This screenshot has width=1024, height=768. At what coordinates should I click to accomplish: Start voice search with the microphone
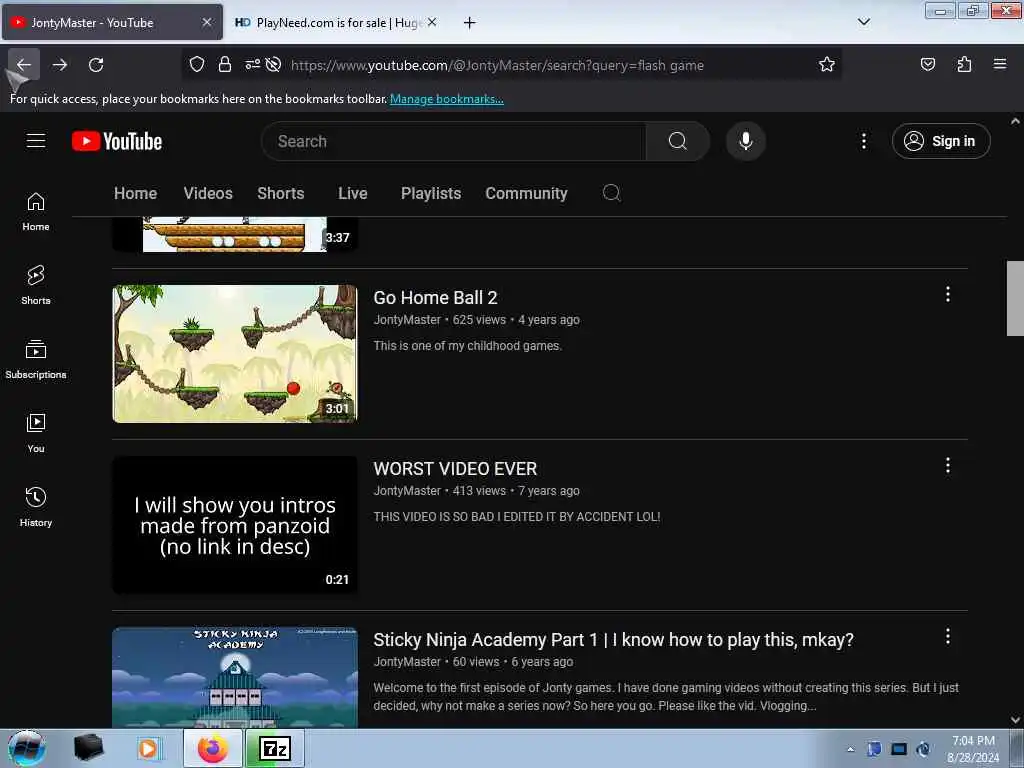(746, 141)
